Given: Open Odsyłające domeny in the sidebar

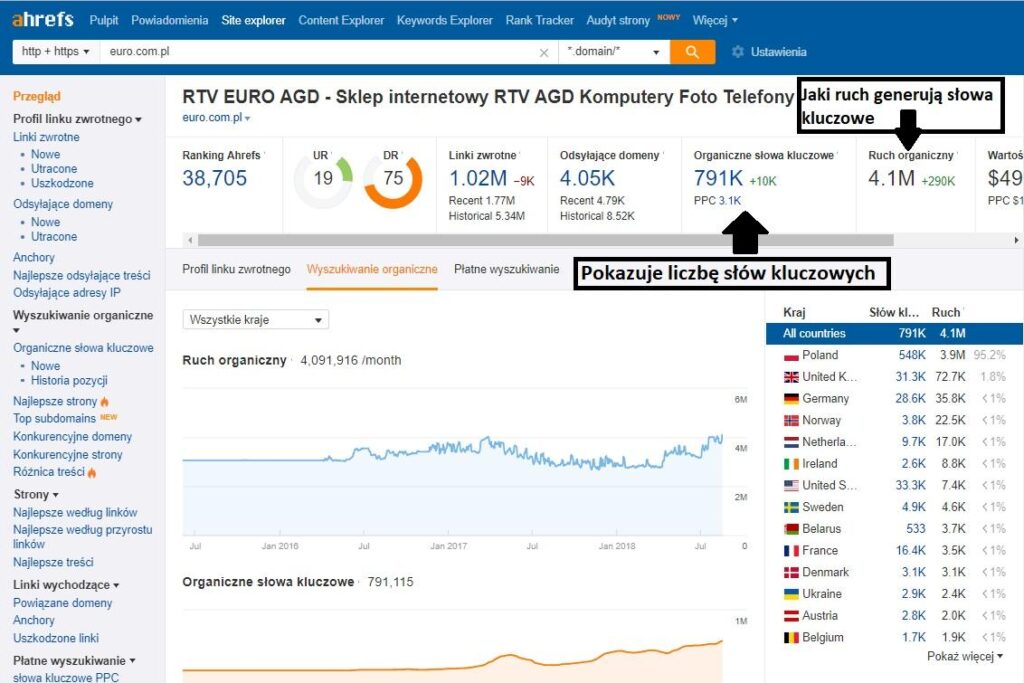Looking at the screenshot, I should point(63,204).
